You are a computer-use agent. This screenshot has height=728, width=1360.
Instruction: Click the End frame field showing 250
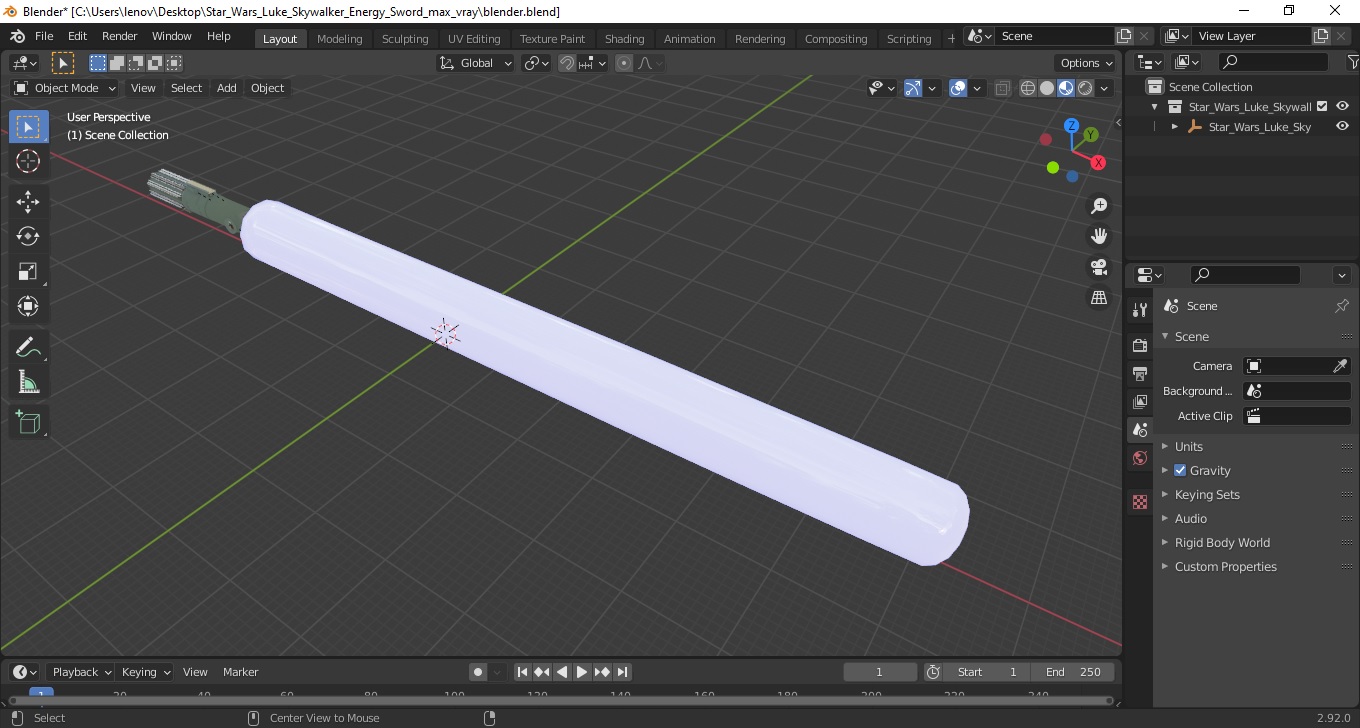(x=1073, y=672)
